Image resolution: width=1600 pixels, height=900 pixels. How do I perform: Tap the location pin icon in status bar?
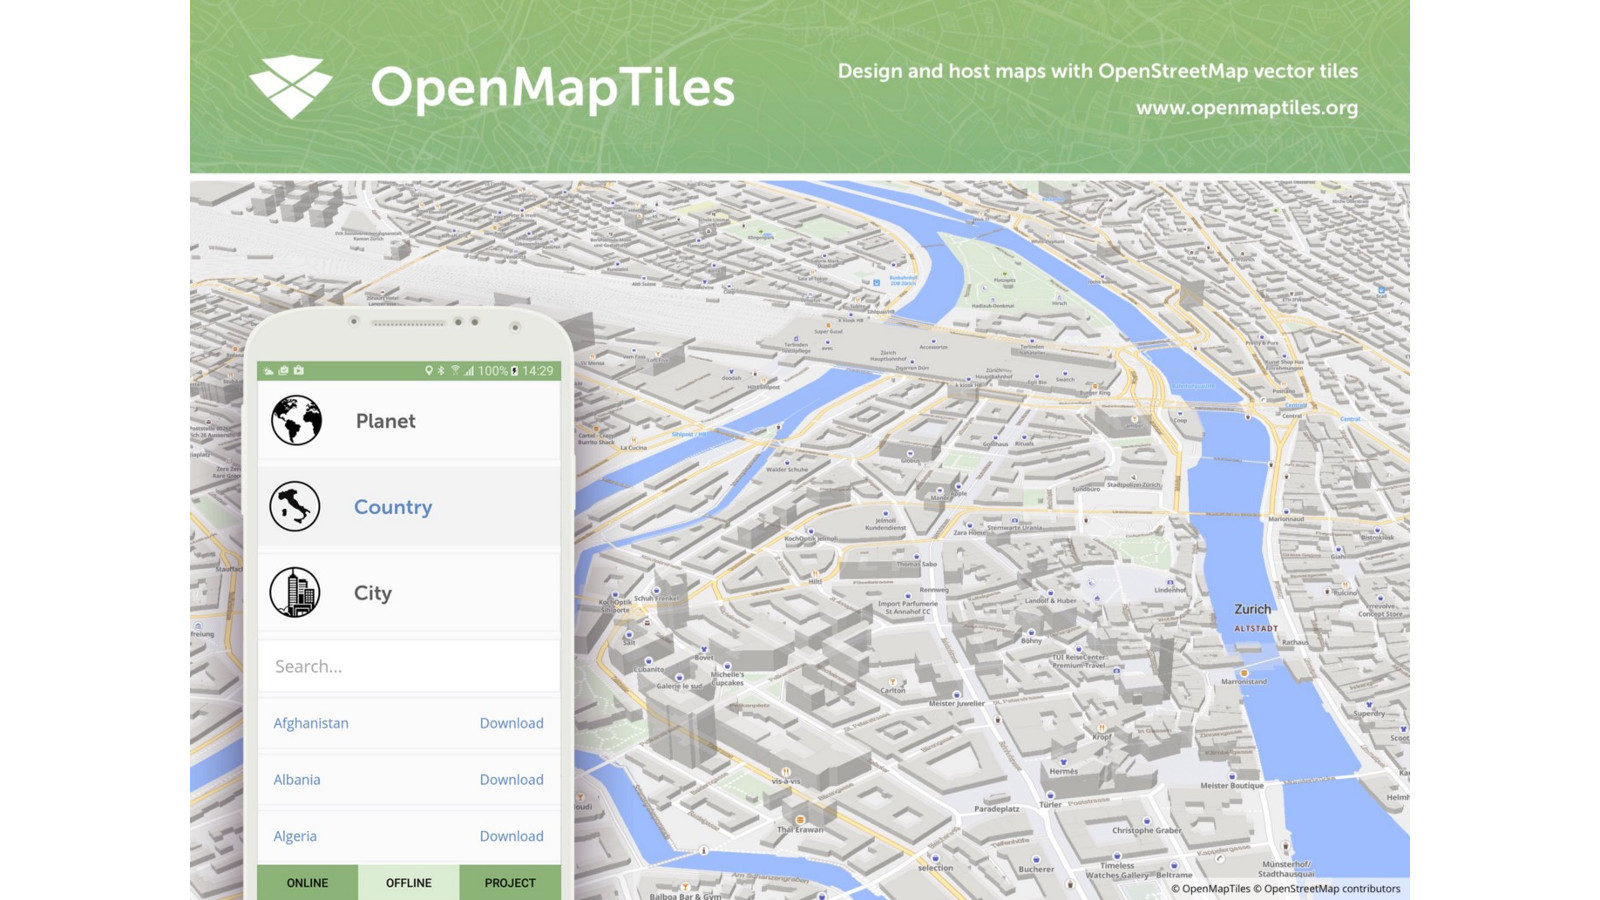430,370
